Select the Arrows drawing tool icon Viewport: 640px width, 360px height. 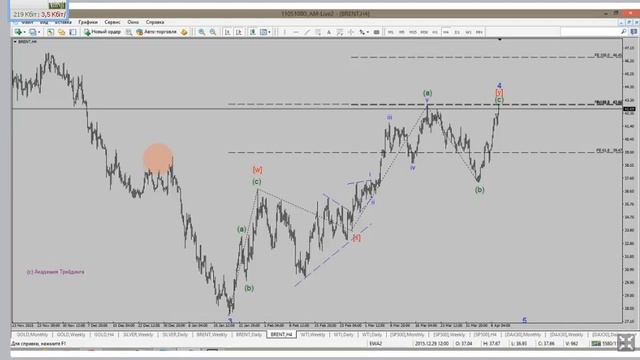(362, 32)
